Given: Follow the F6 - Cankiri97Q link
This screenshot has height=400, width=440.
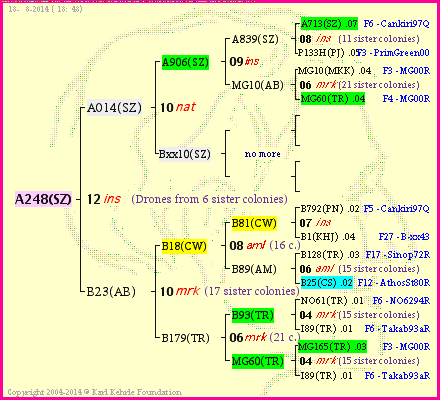Looking at the screenshot, I should point(396,24).
